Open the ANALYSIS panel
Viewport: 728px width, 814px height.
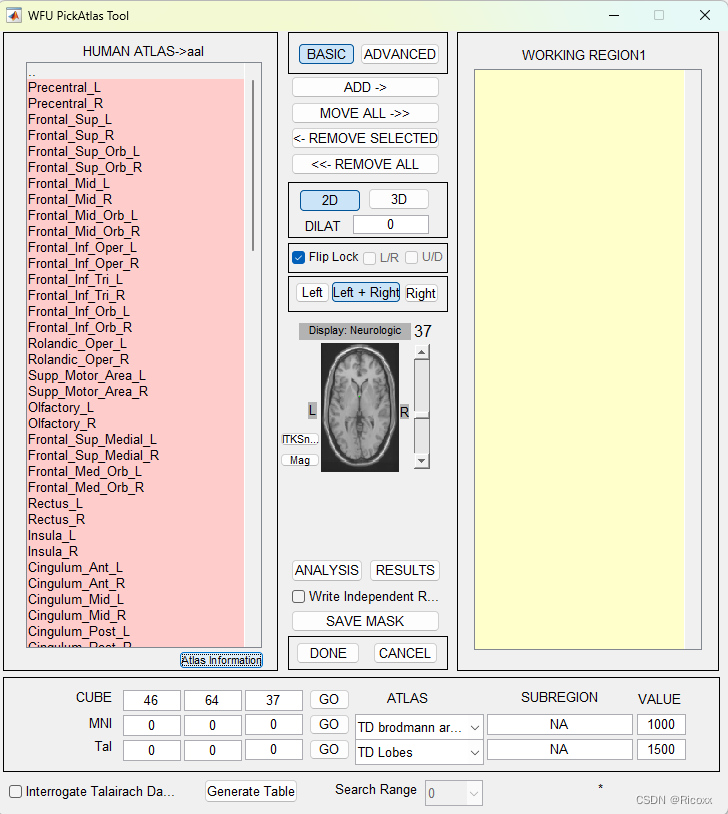[x=327, y=570]
